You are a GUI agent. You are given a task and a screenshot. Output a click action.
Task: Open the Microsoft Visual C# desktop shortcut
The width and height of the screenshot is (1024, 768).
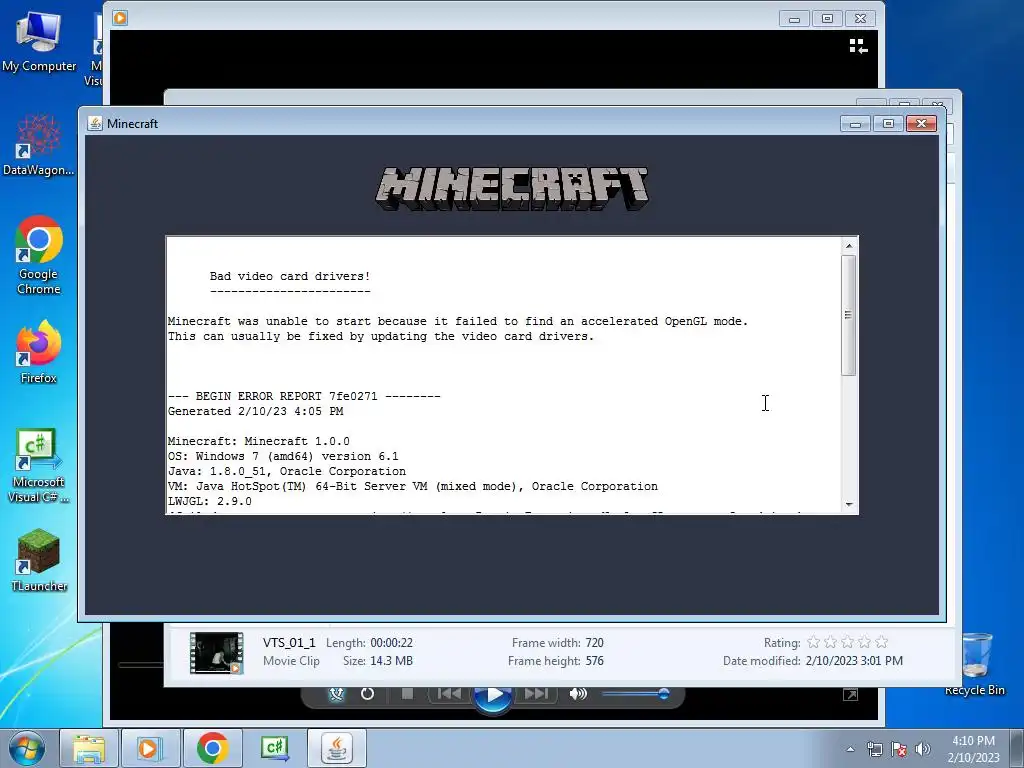click(x=39, y=465)
